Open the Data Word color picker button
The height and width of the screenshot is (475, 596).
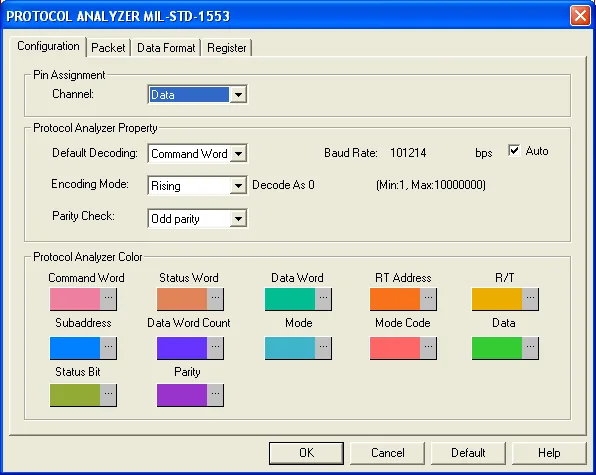point(323,299)
